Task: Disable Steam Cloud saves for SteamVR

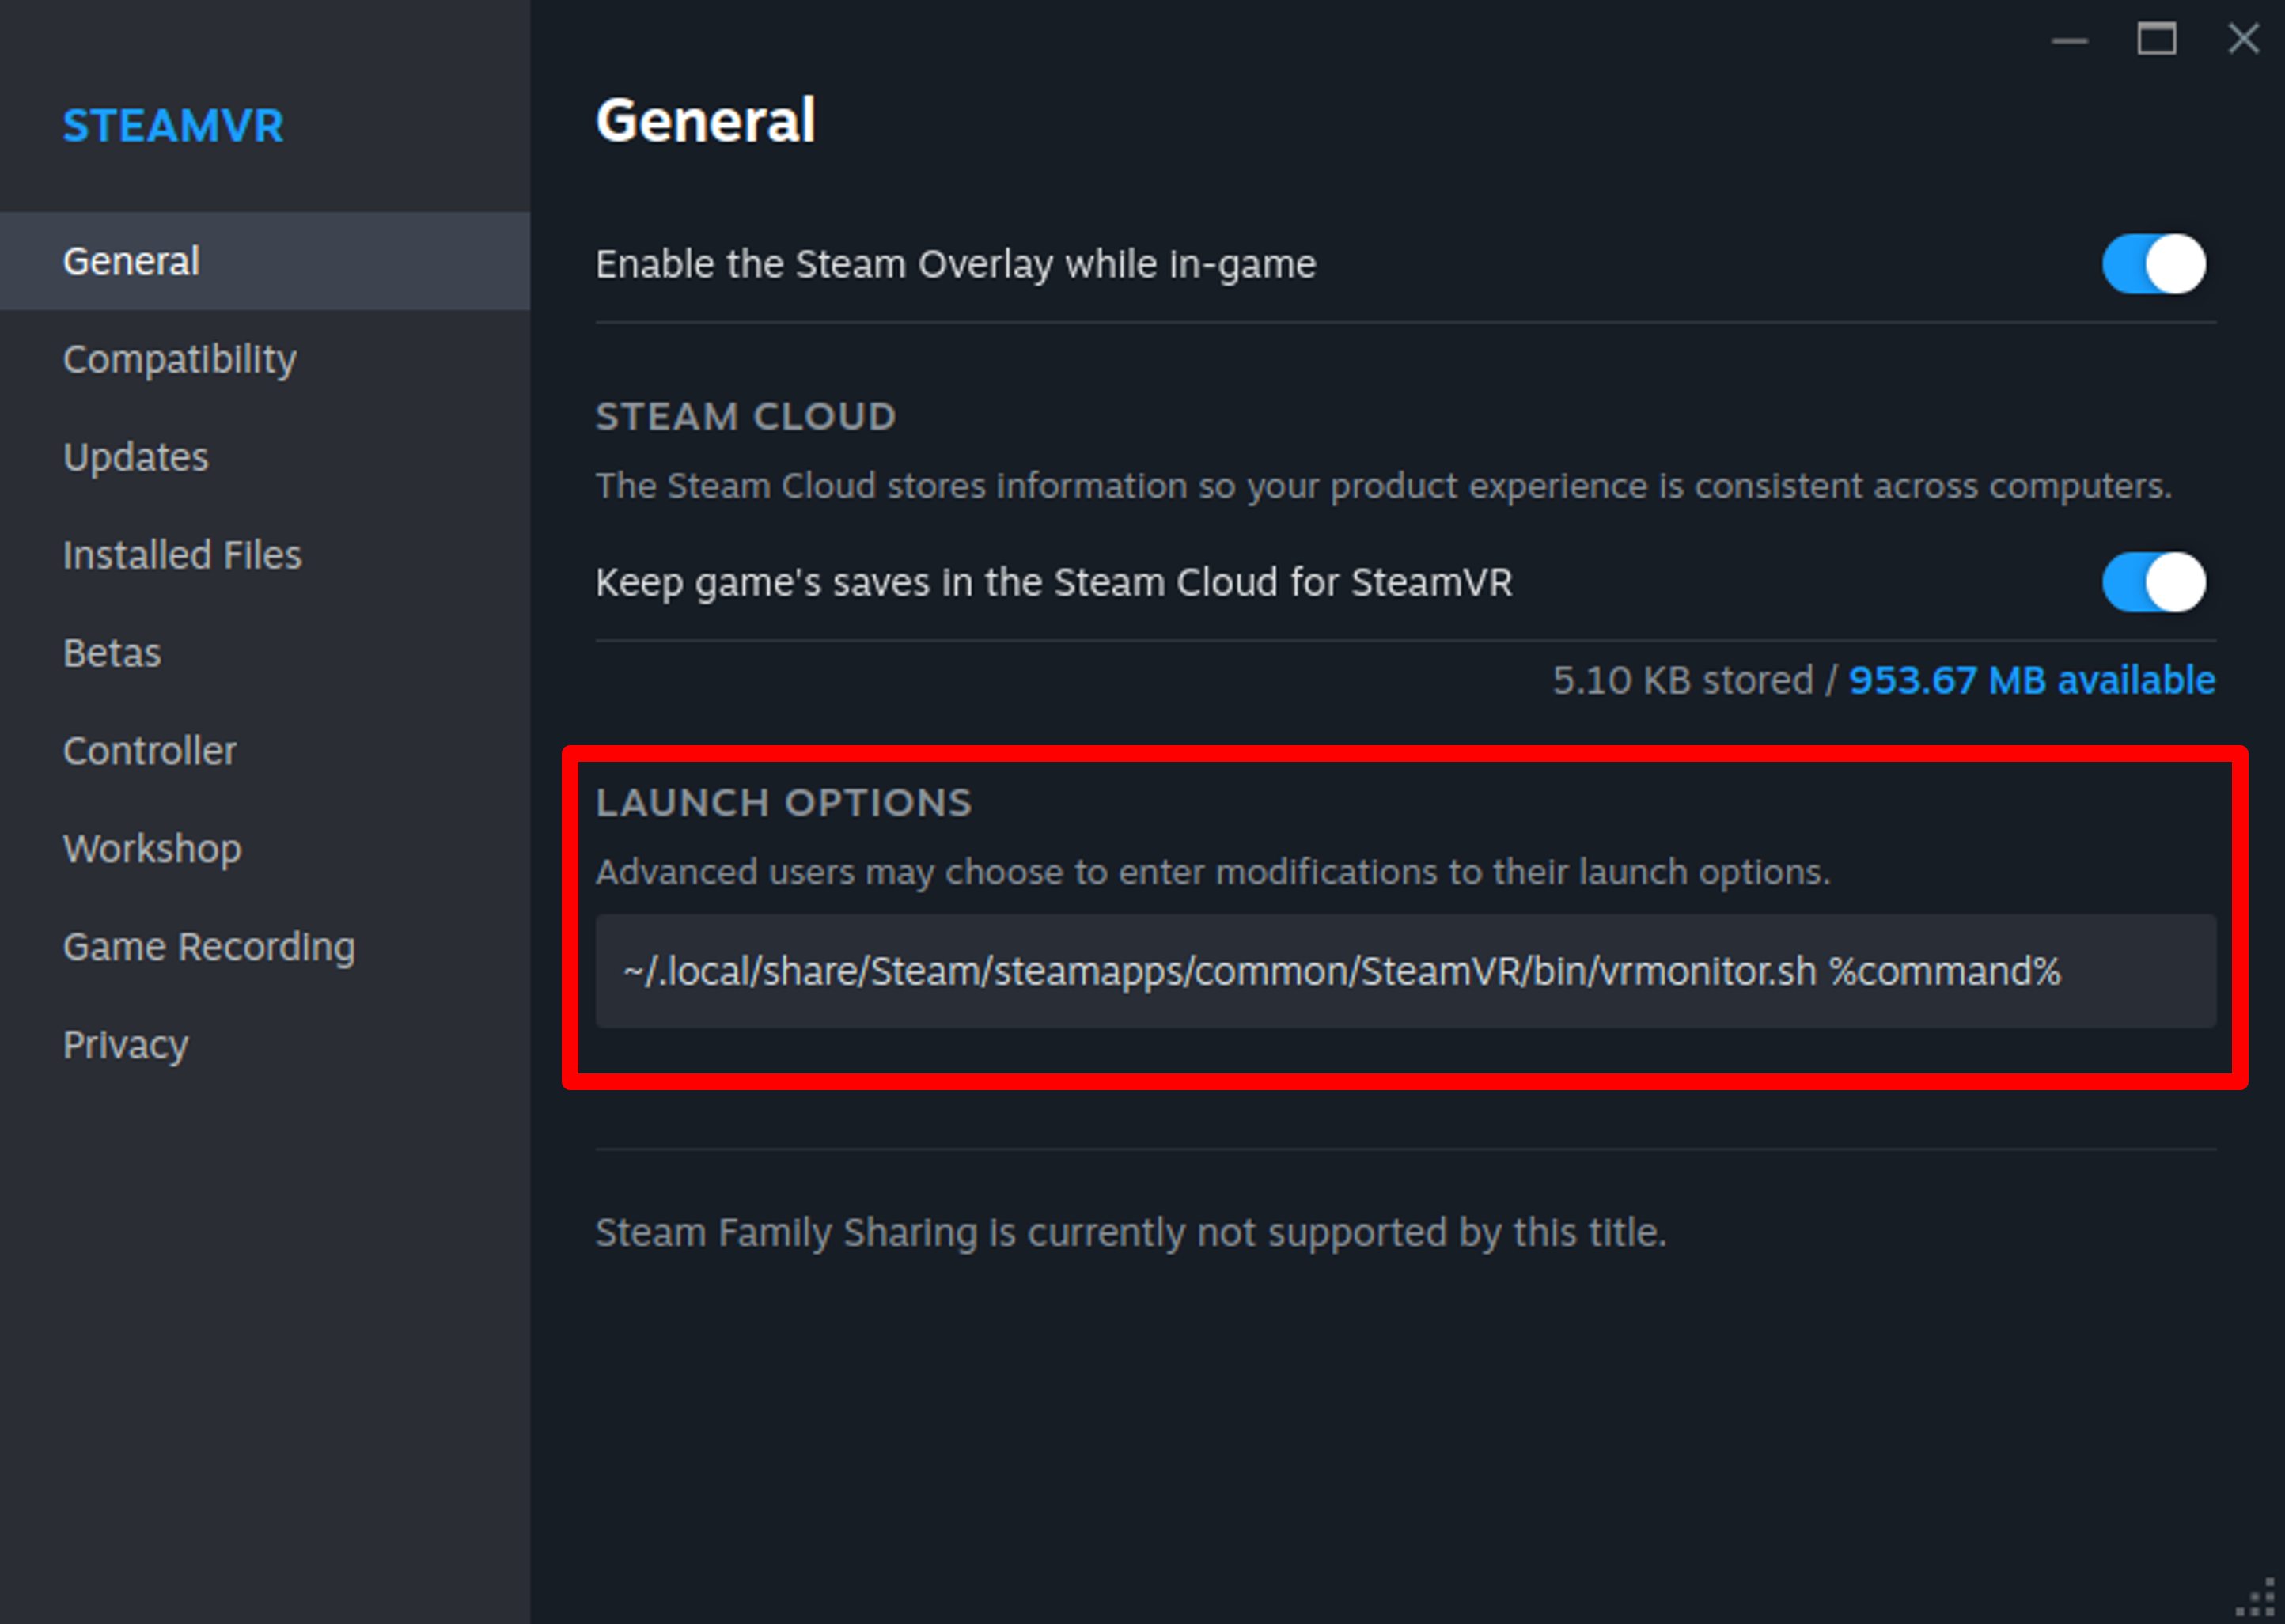Action: coord(2152,582)
